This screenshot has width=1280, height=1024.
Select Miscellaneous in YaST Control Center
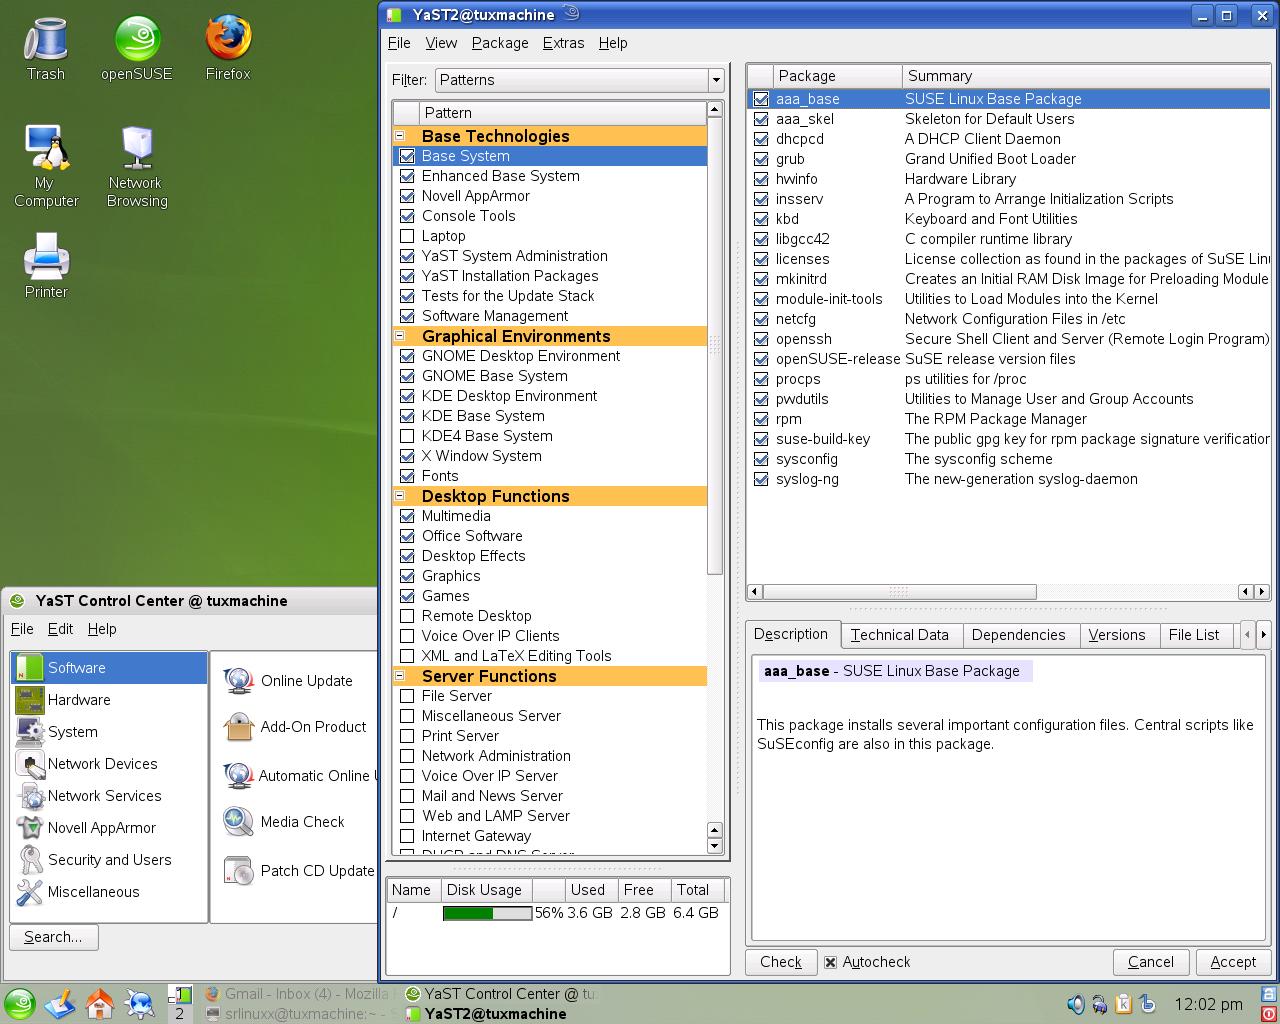(109, 892)
